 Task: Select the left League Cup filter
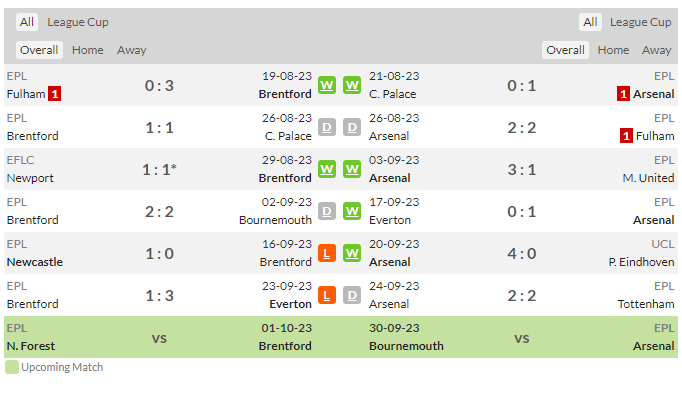78,22
